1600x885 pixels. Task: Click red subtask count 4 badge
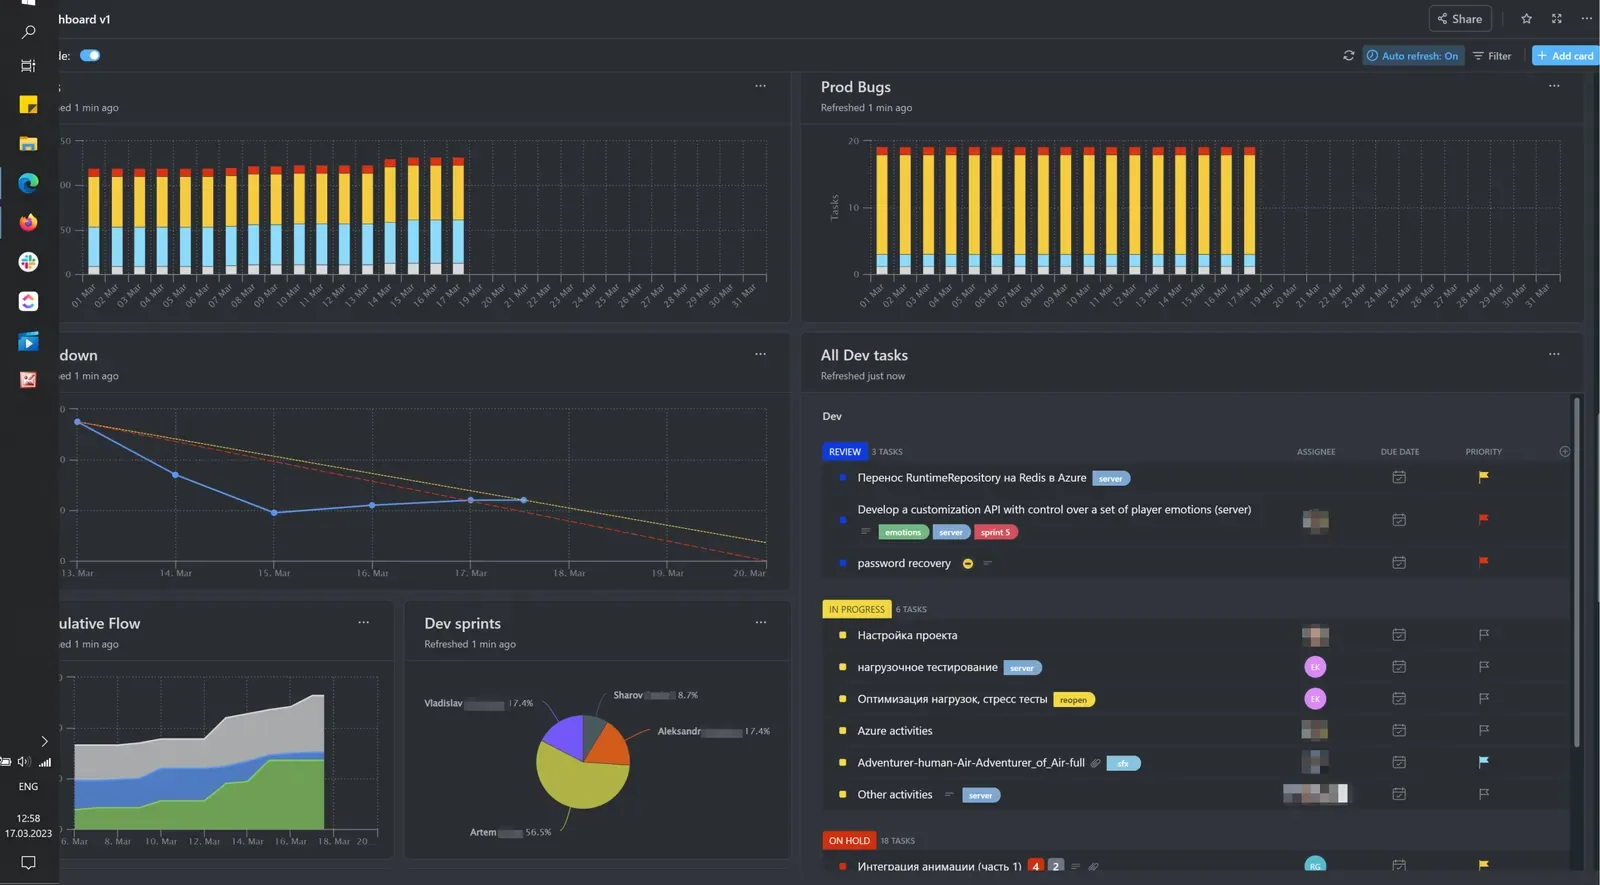click(1036, 866)
